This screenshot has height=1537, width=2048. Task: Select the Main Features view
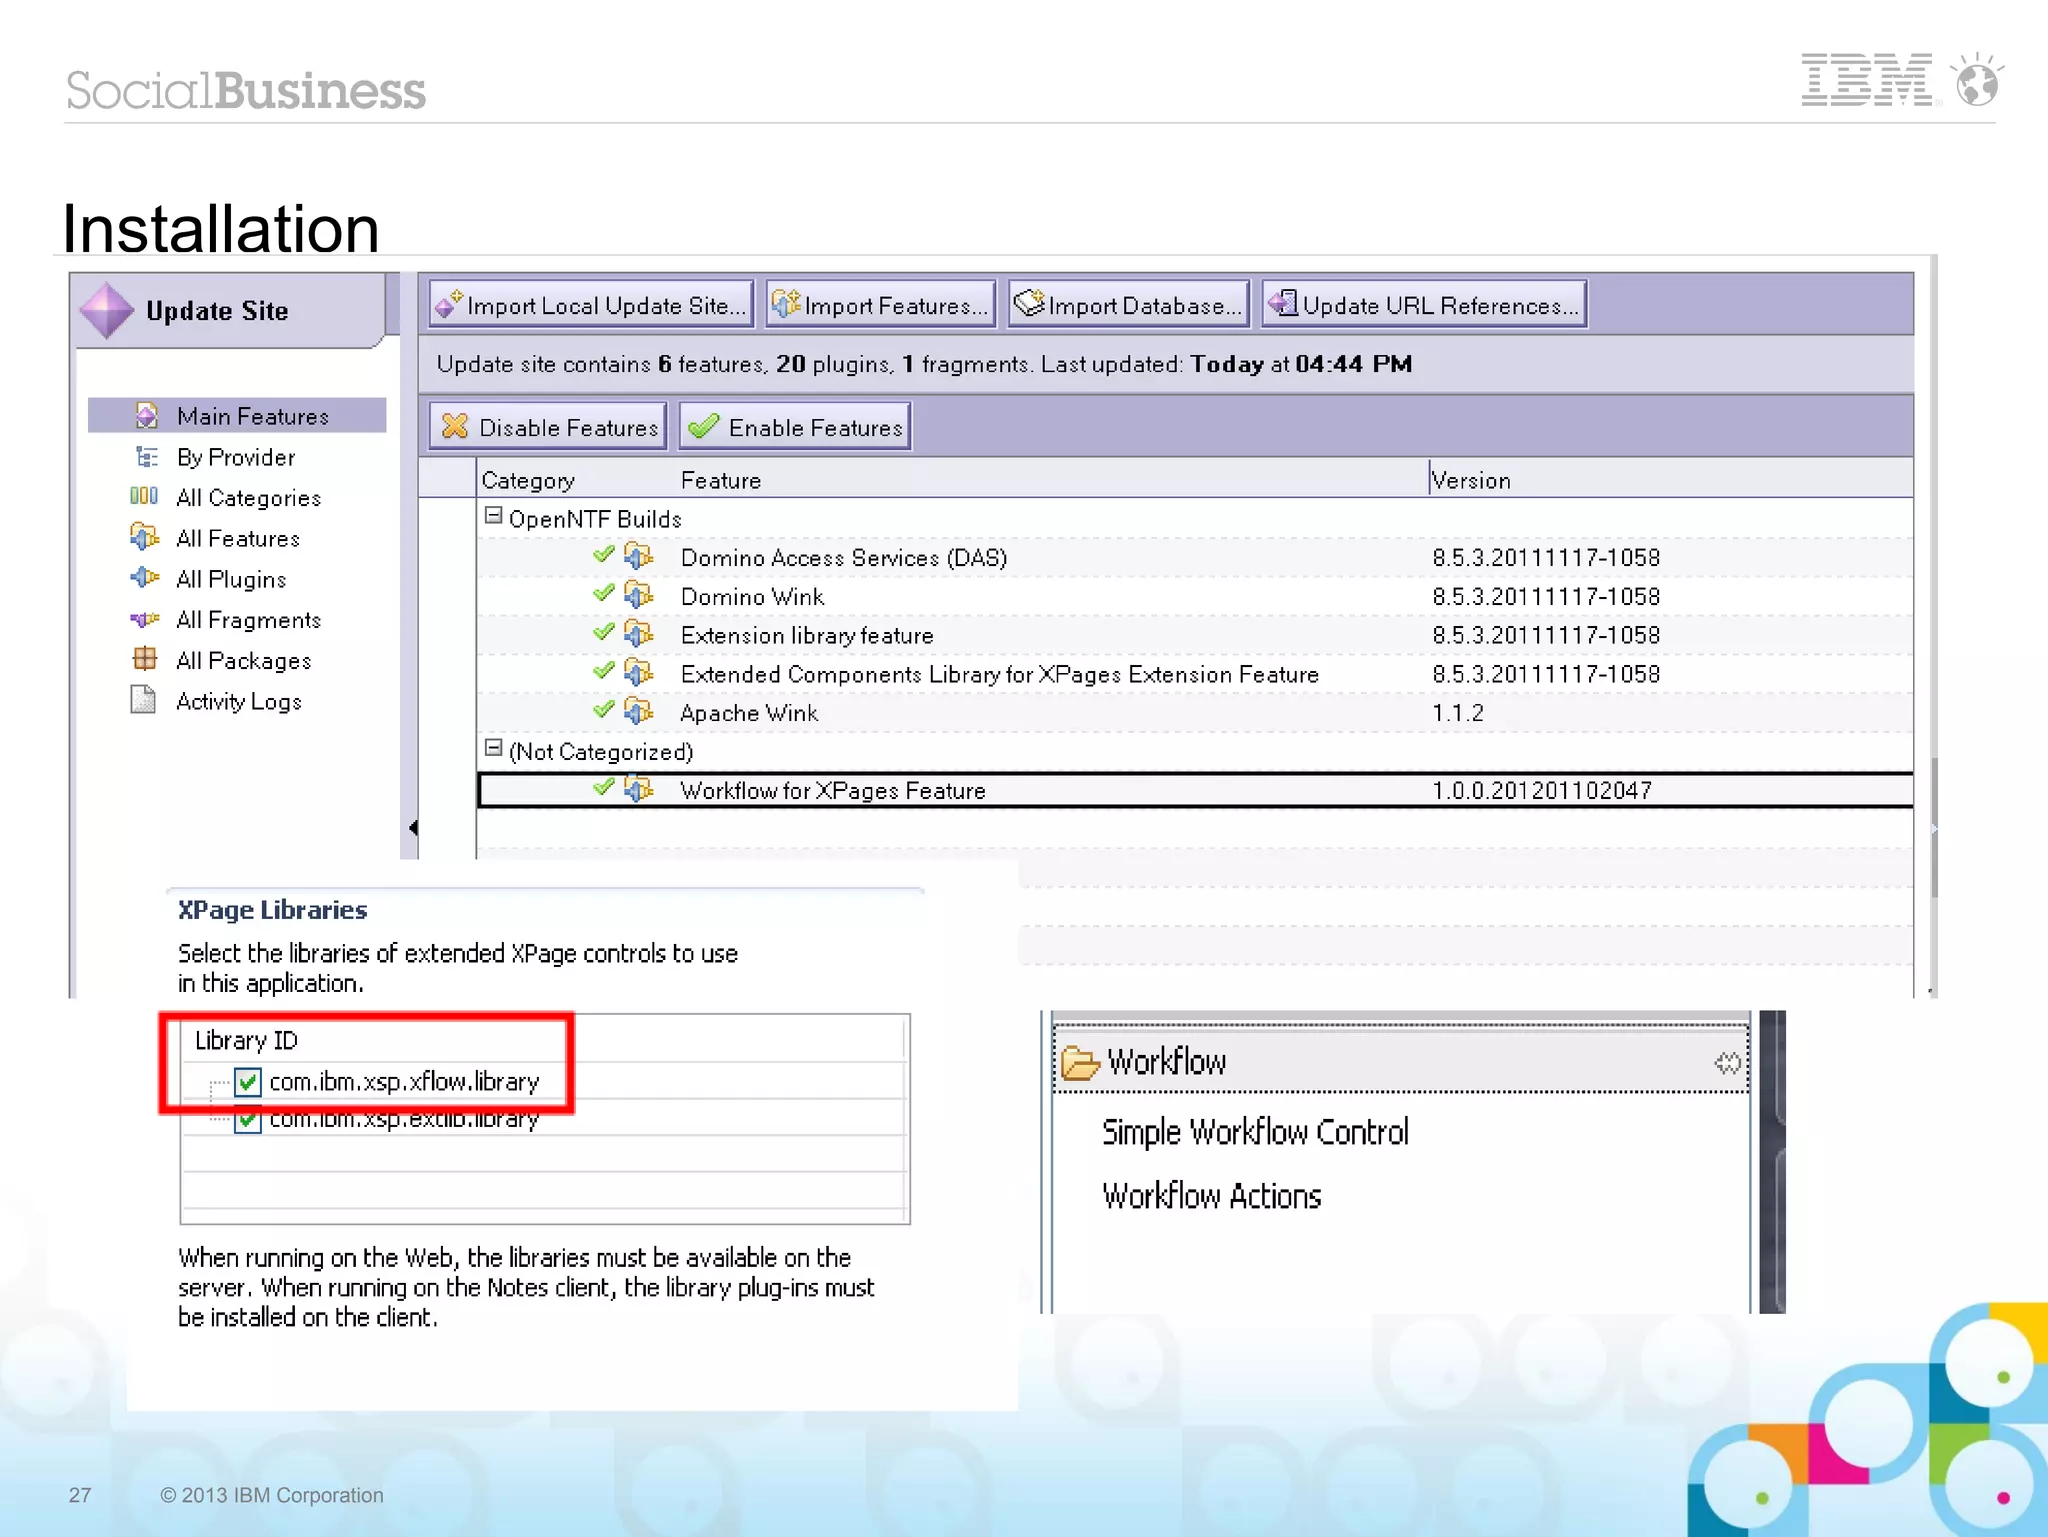(252, 416)
